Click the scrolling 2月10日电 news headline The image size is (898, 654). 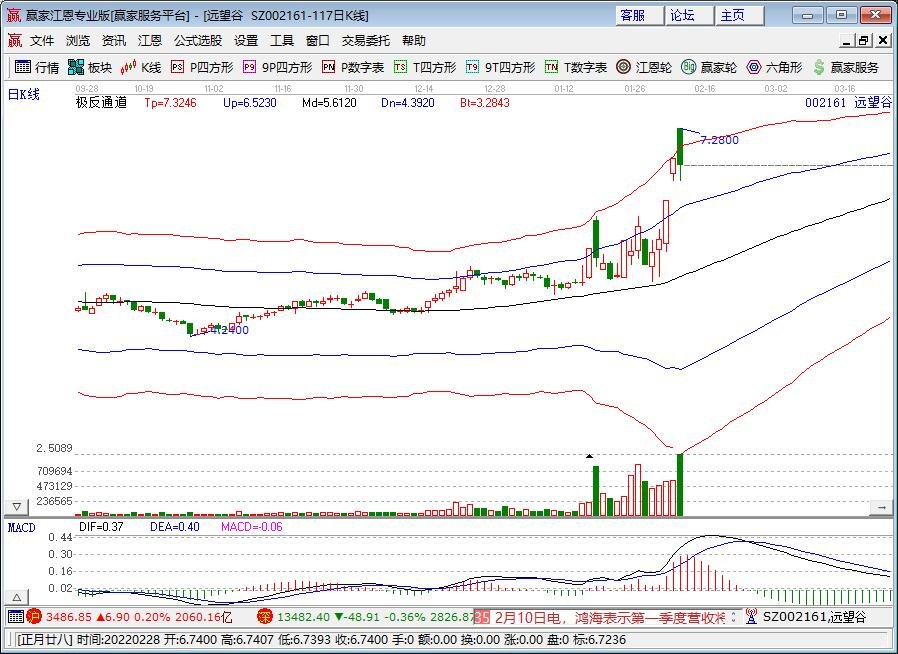609,617
